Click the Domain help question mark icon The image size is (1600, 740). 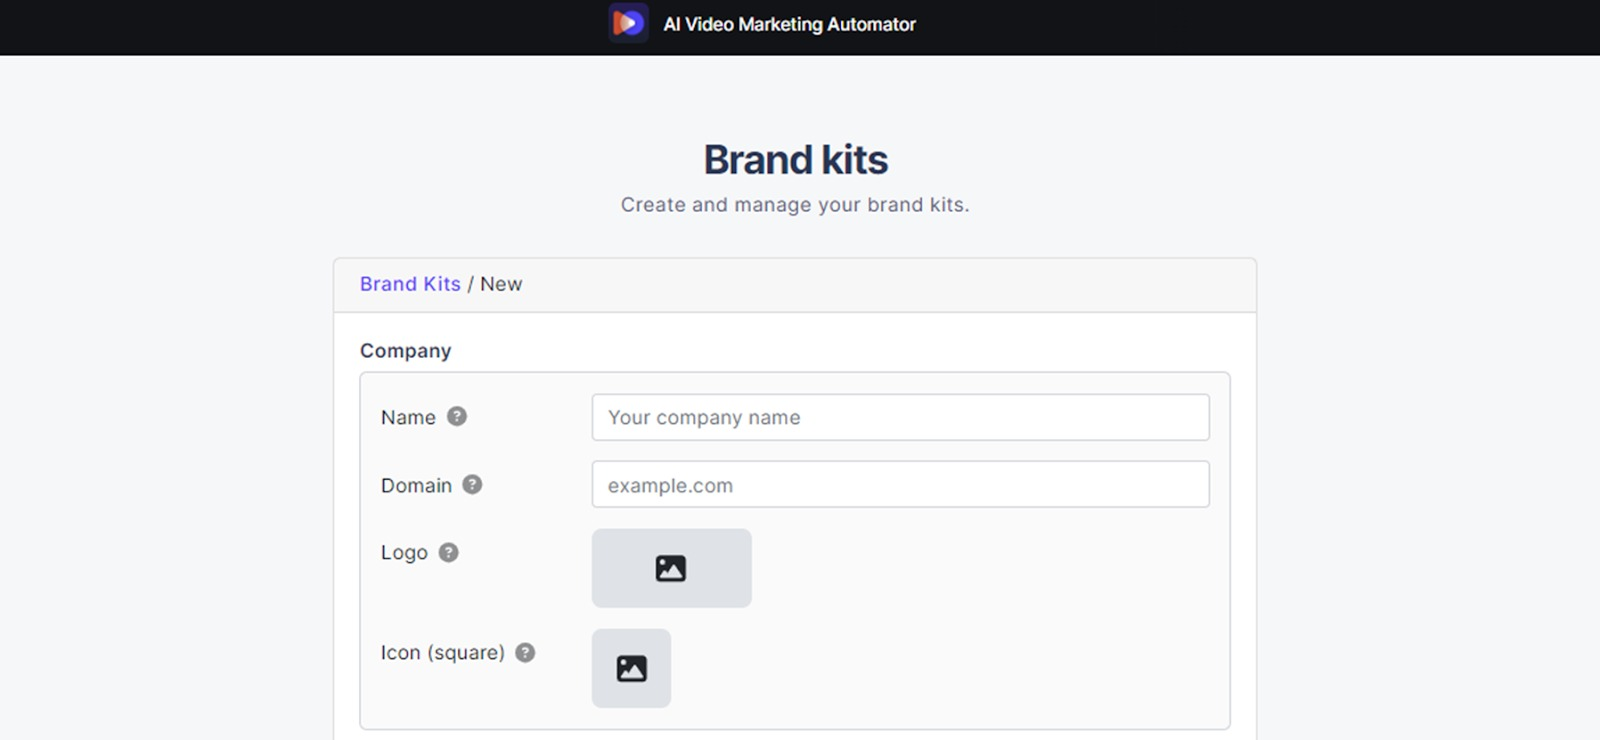click(472, 485)
